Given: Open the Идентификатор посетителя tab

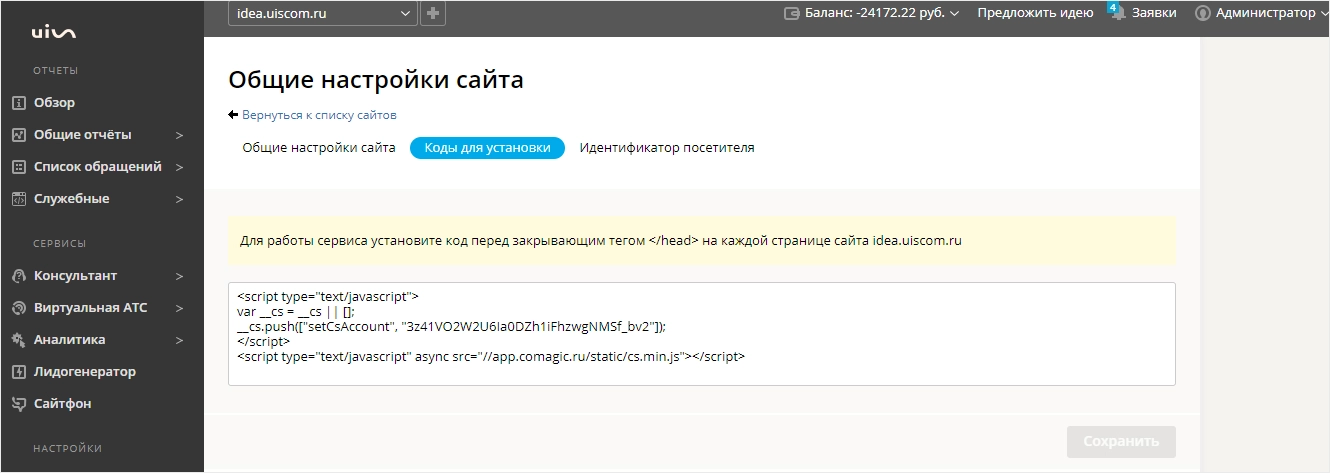Looking at the screenshot, I should 667,148.
